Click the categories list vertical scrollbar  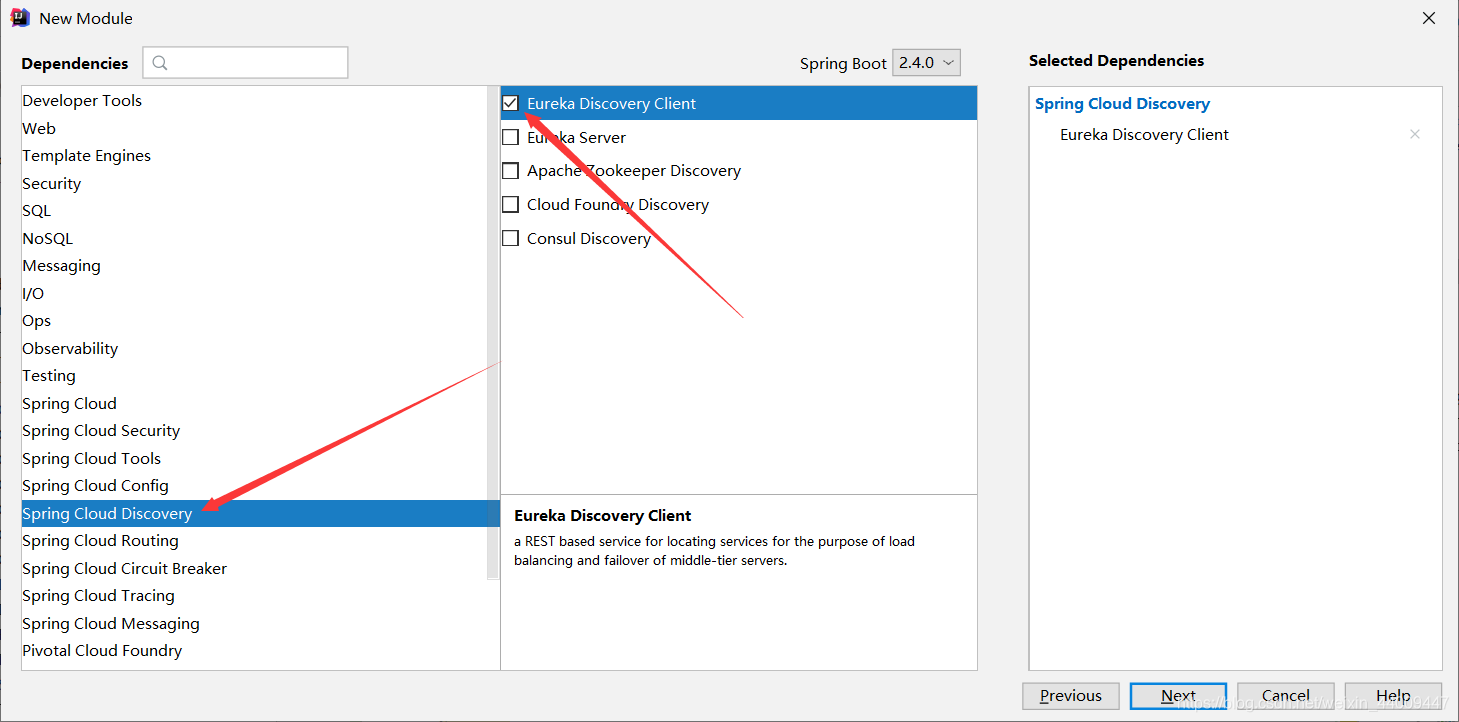493,333
